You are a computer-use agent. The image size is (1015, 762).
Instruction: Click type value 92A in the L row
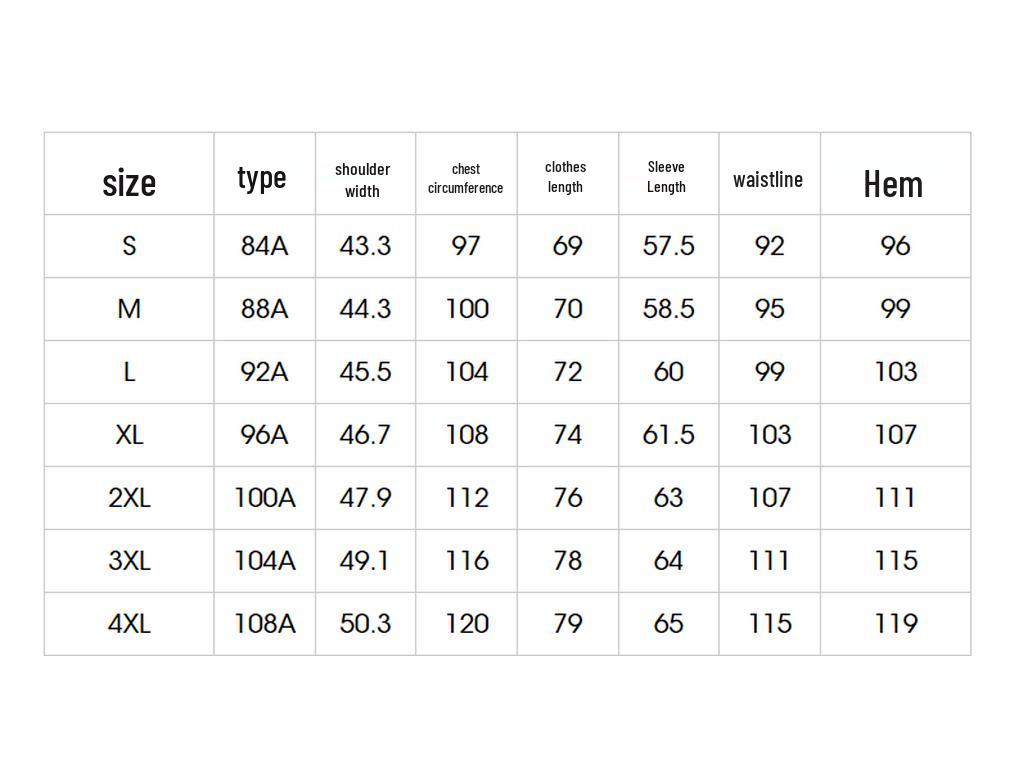pos(264,372)
